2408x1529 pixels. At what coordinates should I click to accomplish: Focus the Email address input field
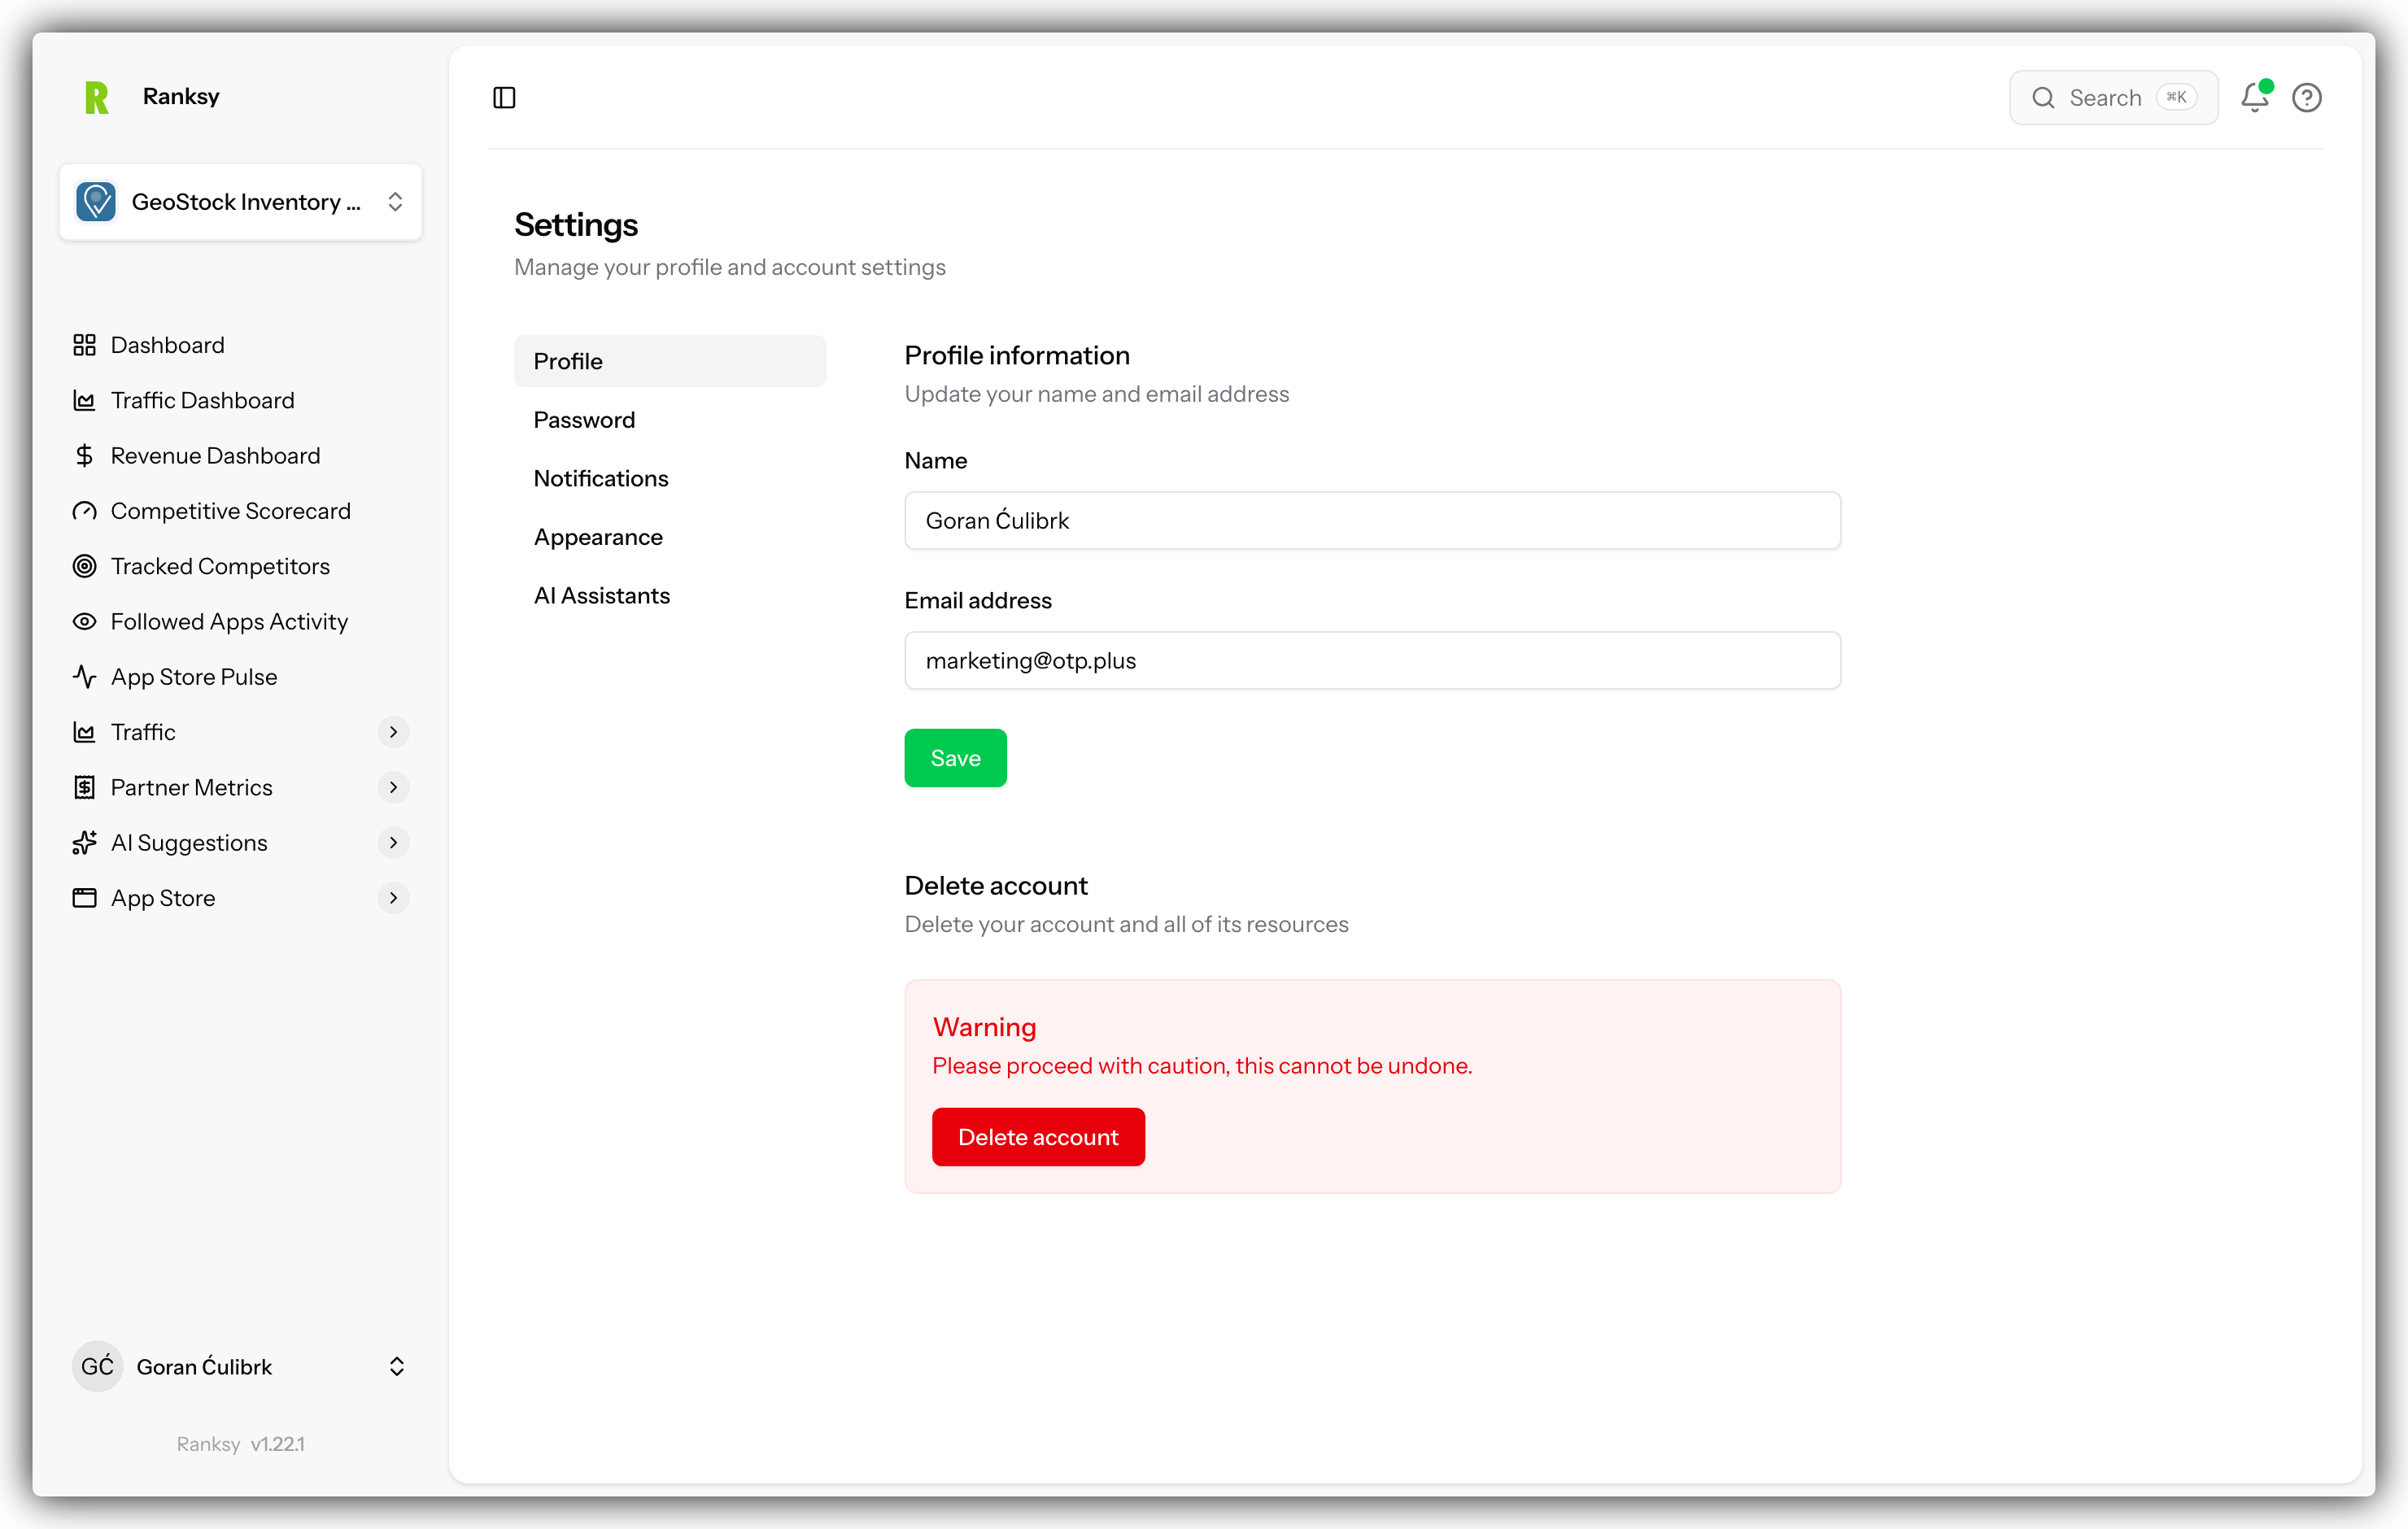tap(1372, 660)
